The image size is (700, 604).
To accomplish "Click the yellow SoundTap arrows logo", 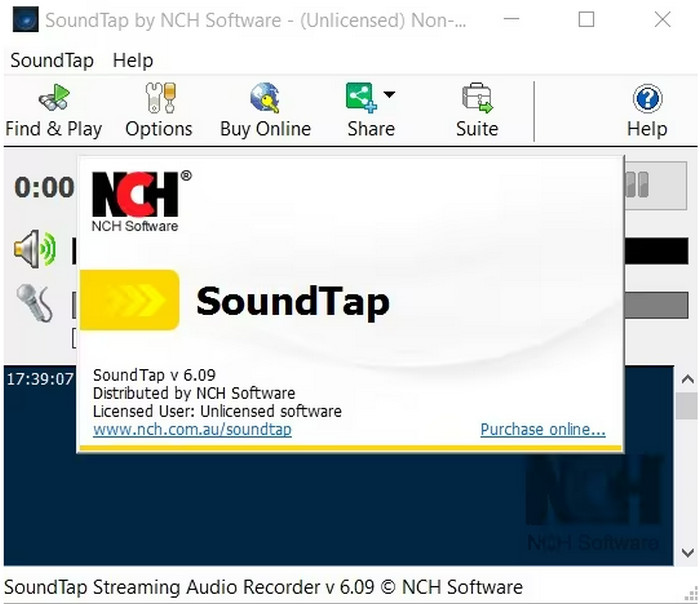I will pyautogui.click(x=129, y=300).
